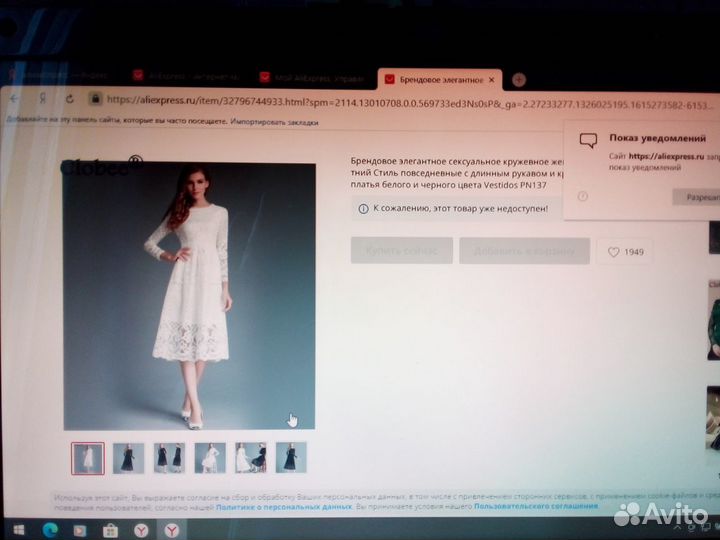Open the 'Политике о персональных данных' link
The height and width of the screenshot is (540, 720).
[282, 507]
